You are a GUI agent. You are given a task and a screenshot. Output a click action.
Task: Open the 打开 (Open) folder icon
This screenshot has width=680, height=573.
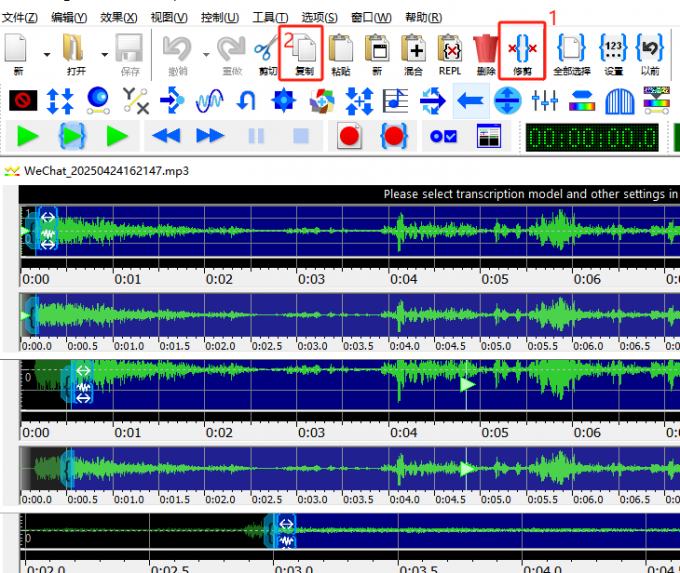tap(75, 50)
